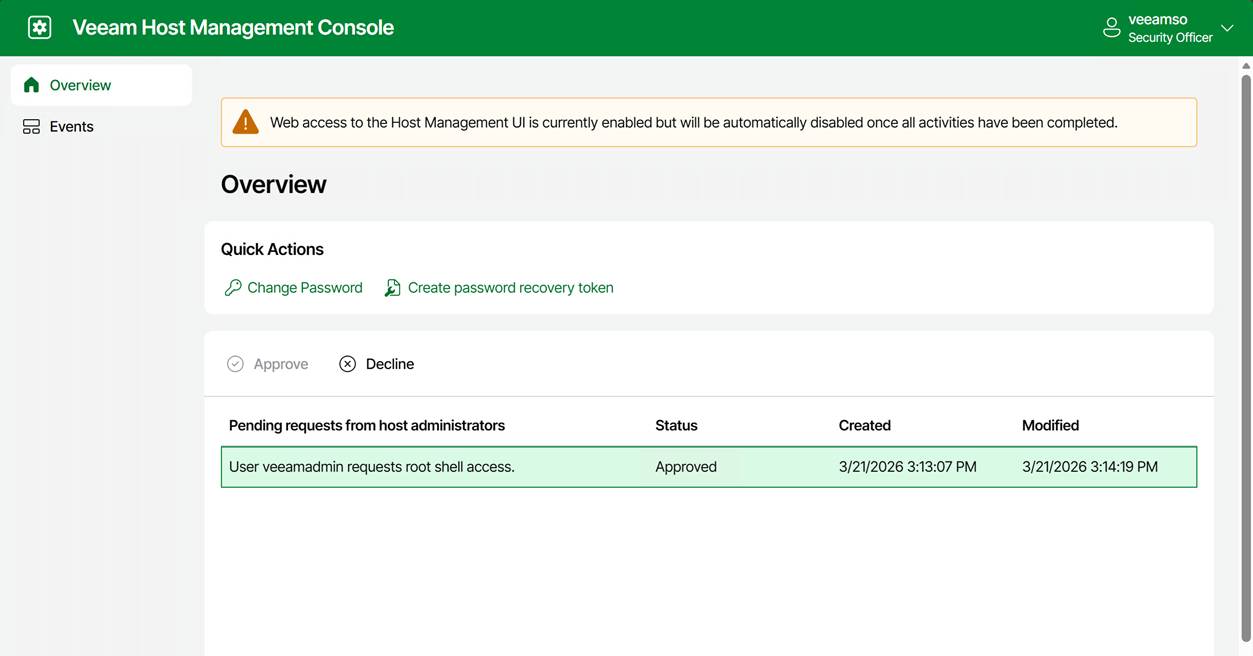
Task: Expand the veeamso account dropdown chevron
Action: pos(1227,28)
